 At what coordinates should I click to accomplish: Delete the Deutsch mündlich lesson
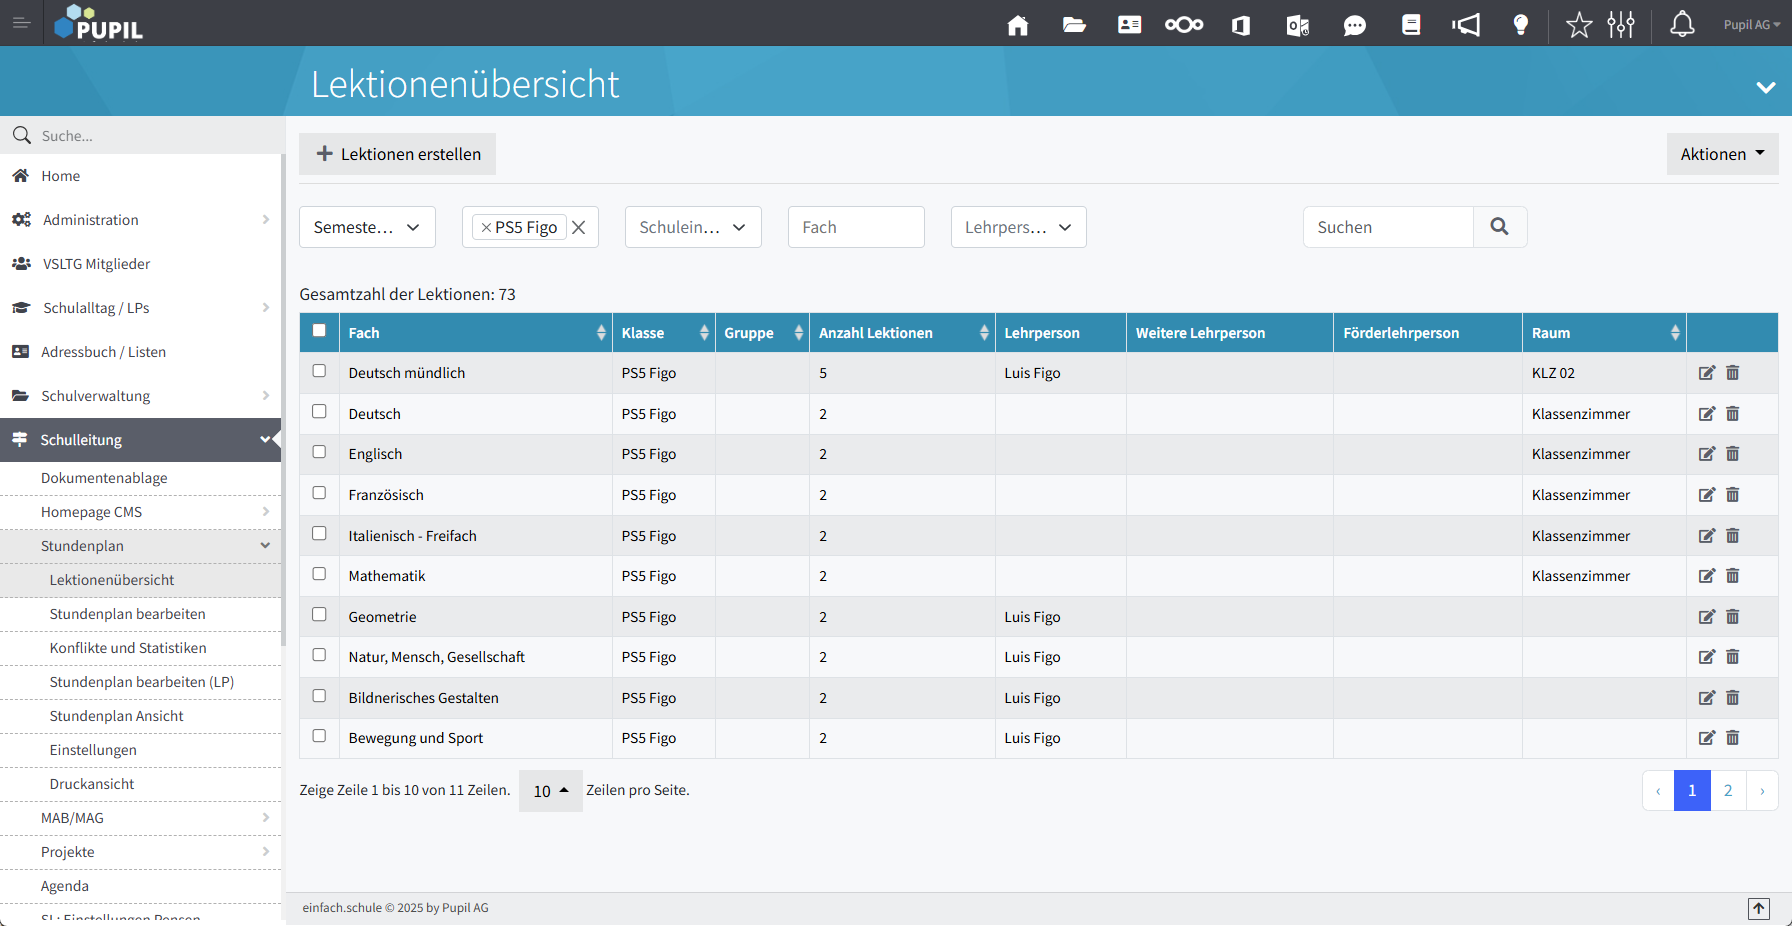click(1733, 373)
